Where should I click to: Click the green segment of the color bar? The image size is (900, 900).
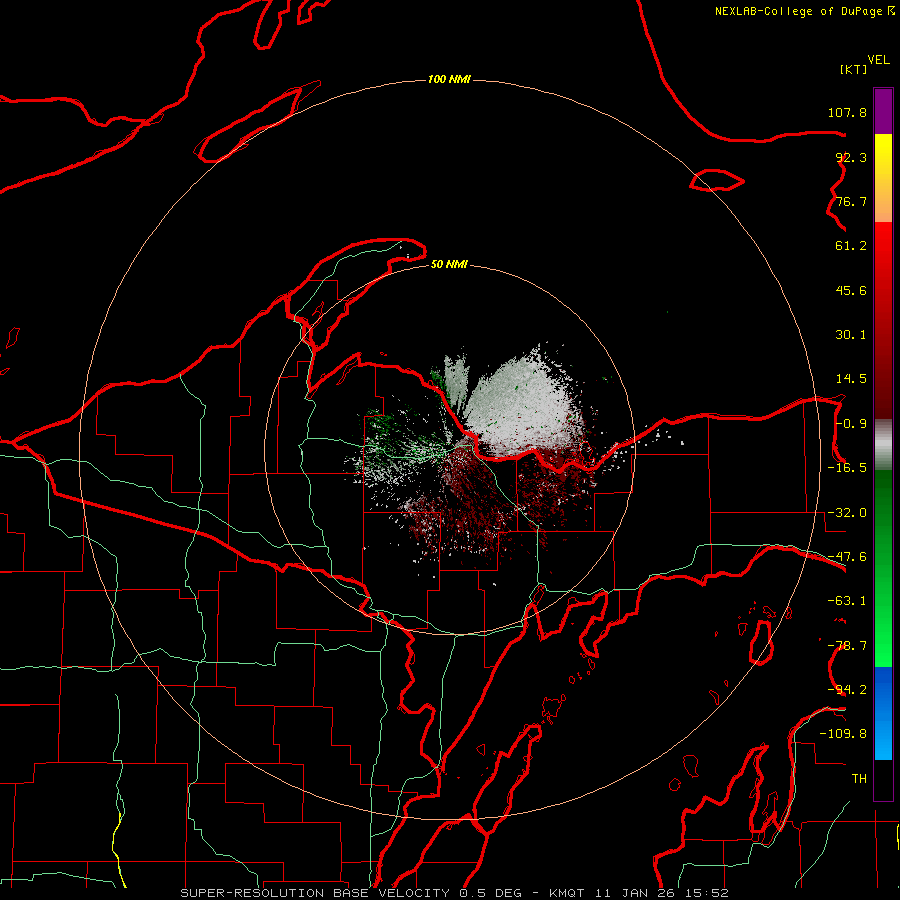[x=883, y=568]
